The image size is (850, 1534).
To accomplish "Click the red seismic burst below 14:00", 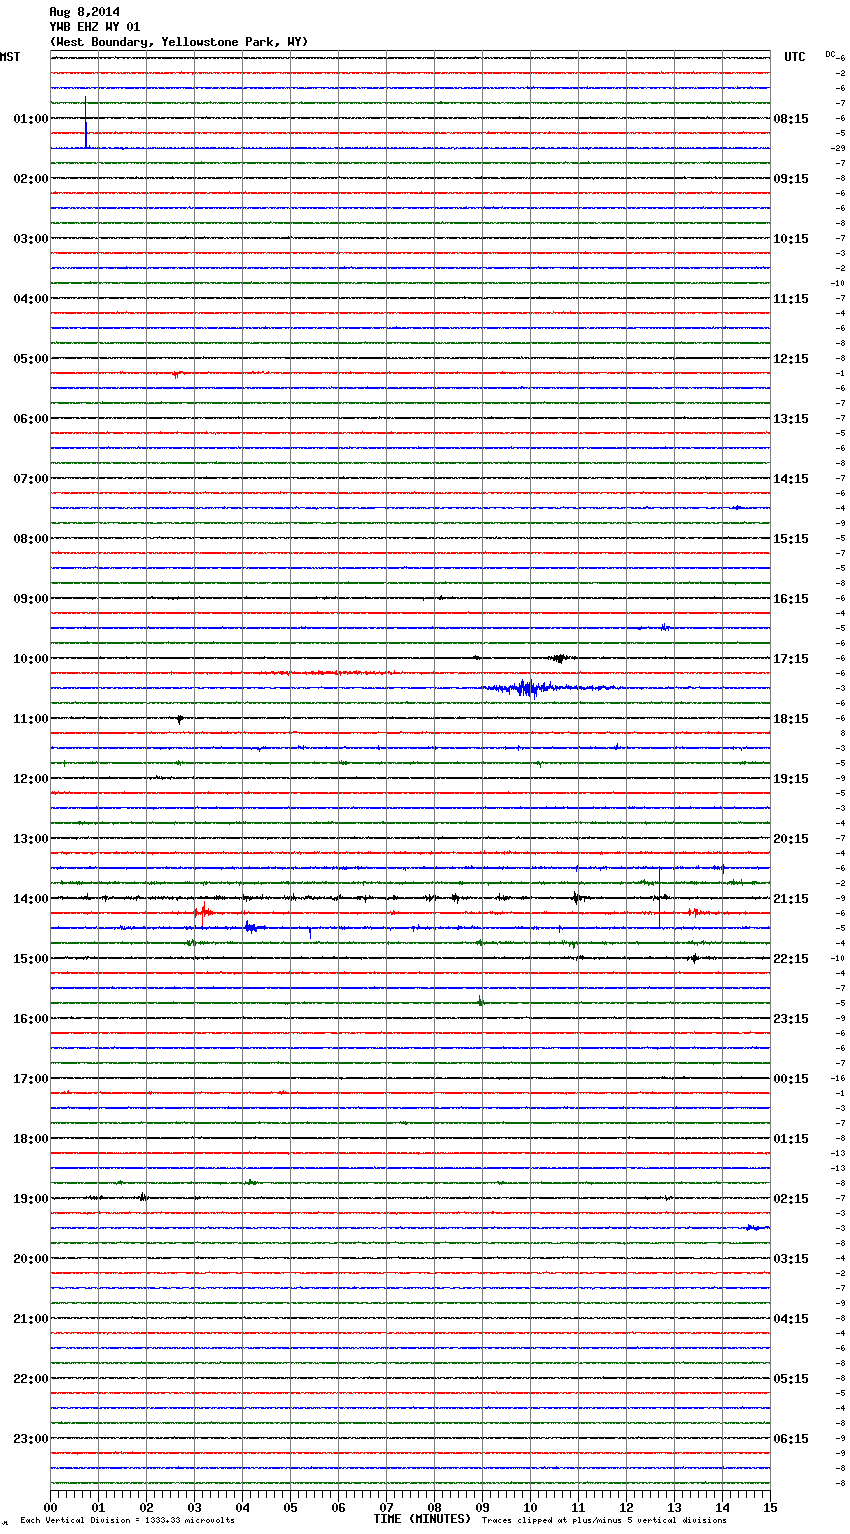I will tap(203, 913).
